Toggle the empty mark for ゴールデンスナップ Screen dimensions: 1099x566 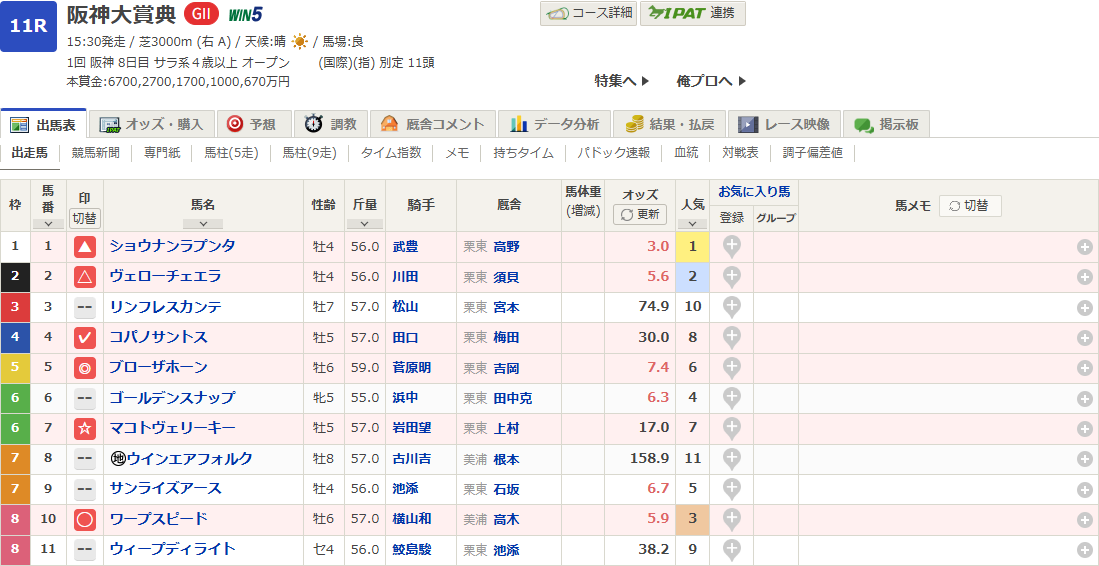[85, 399]
